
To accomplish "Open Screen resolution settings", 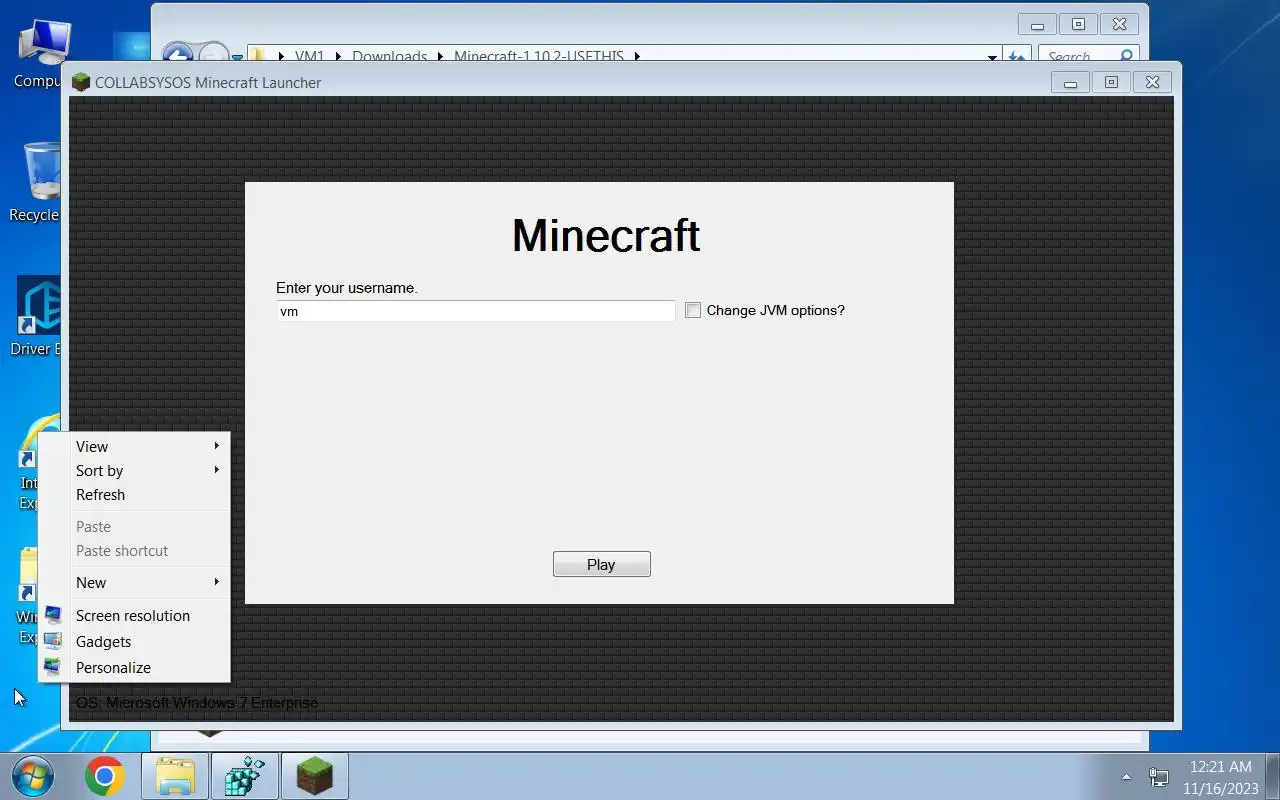I will click(134, 615).
